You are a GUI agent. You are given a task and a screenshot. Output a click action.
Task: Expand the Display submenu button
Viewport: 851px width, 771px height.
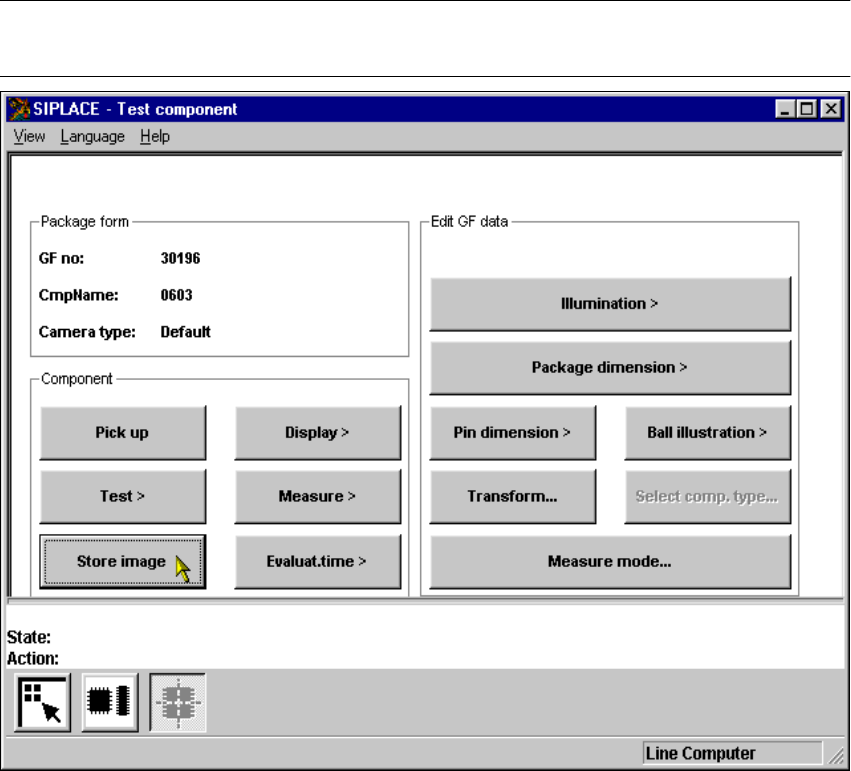pyautogui.click(x=317, y=433)
